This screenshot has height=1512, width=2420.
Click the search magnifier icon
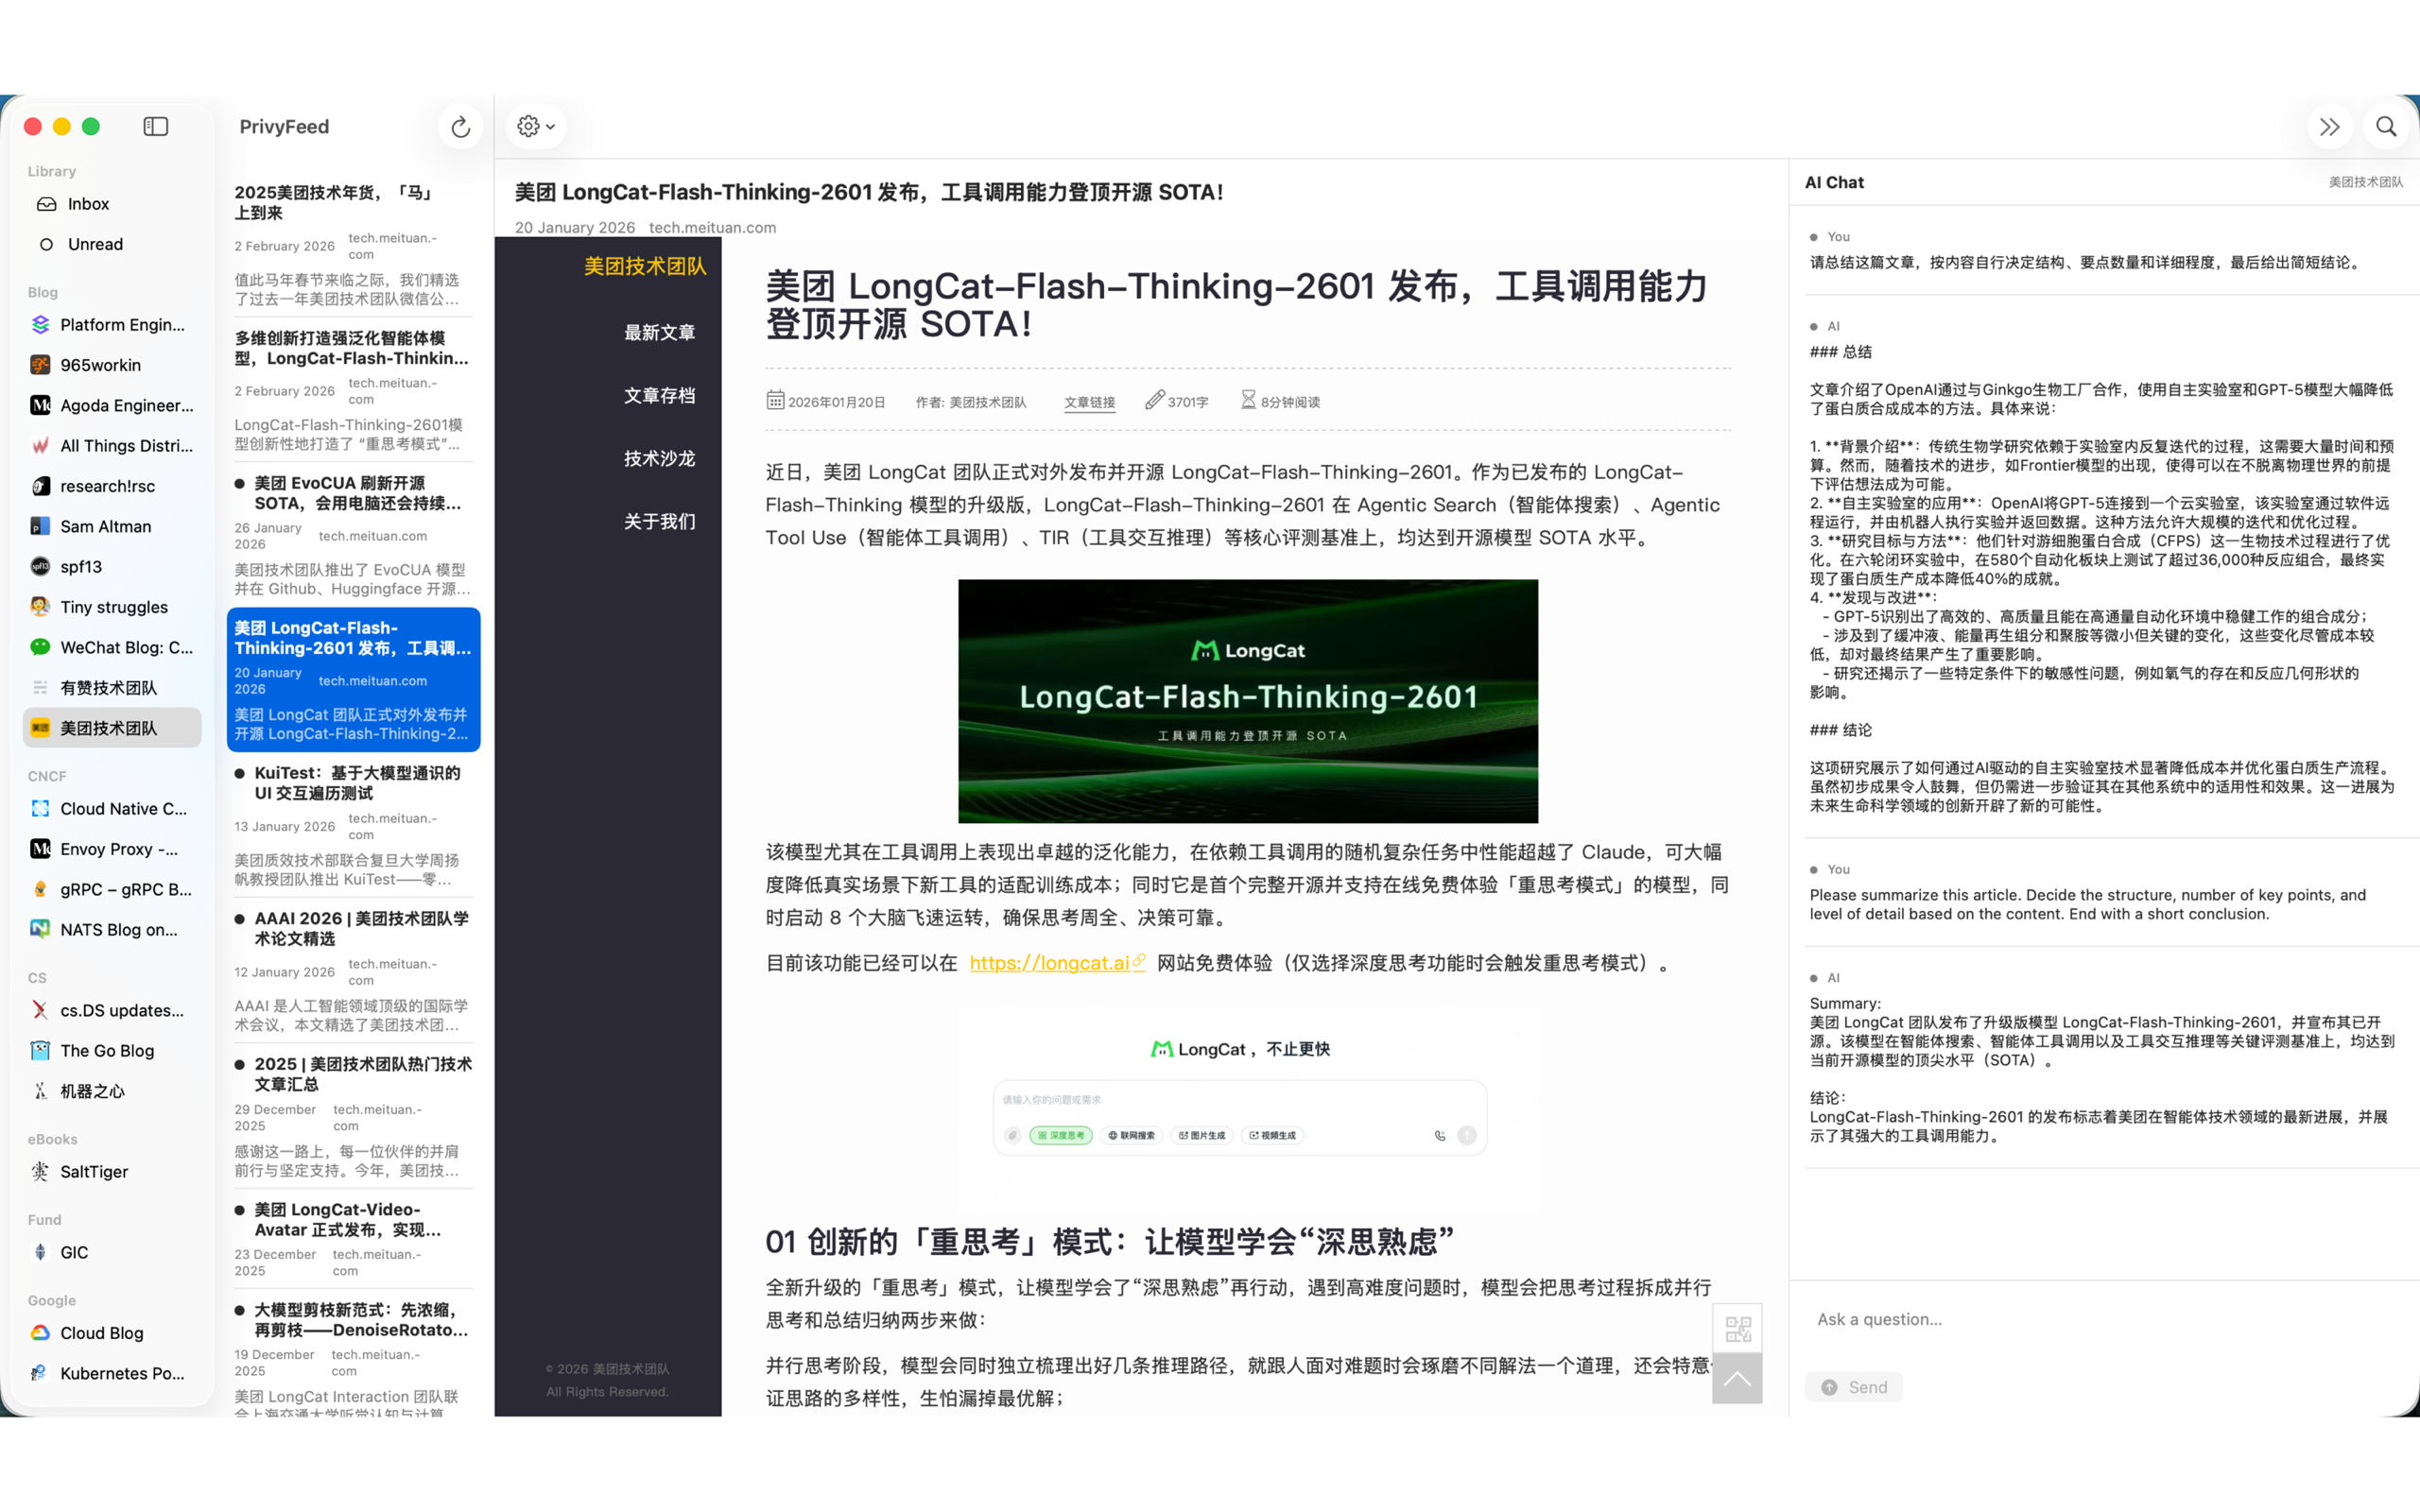coord(2386,127)
